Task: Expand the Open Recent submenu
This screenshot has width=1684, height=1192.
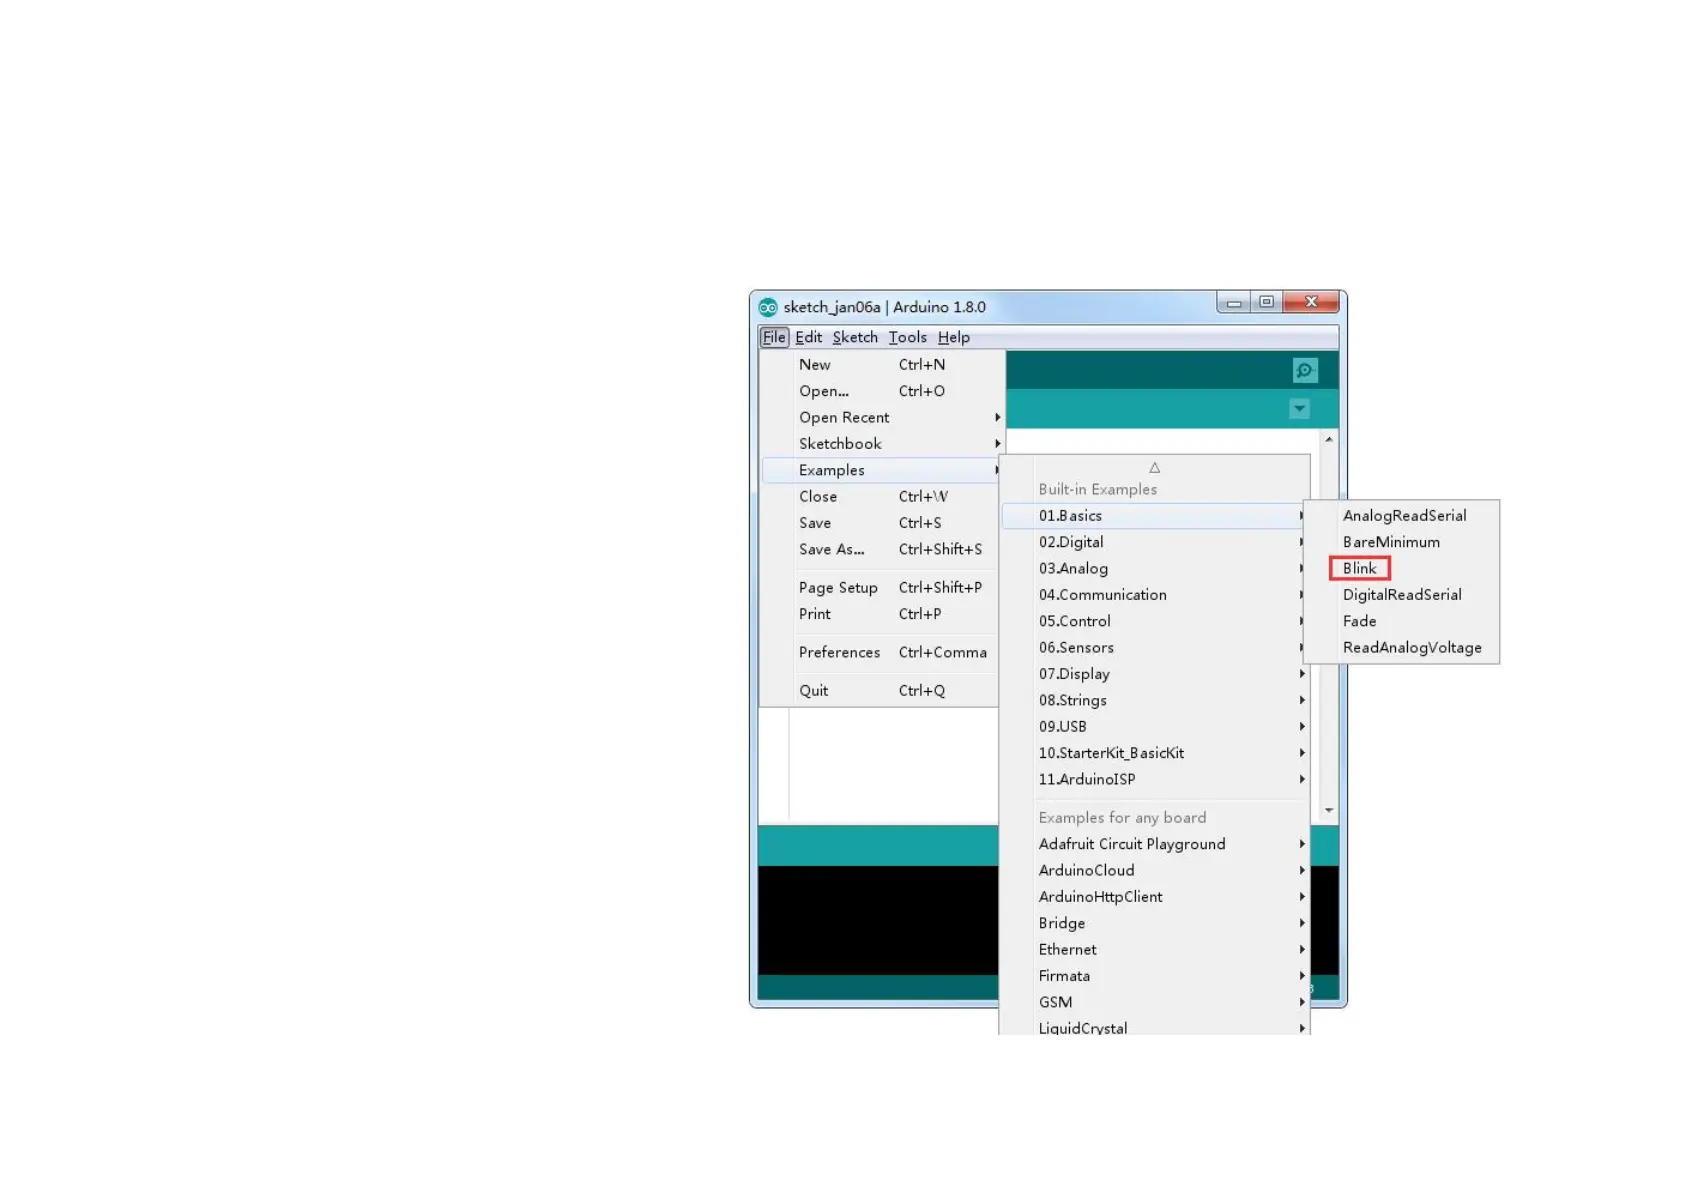Action: pyautogui.click(x=882, y=417)
